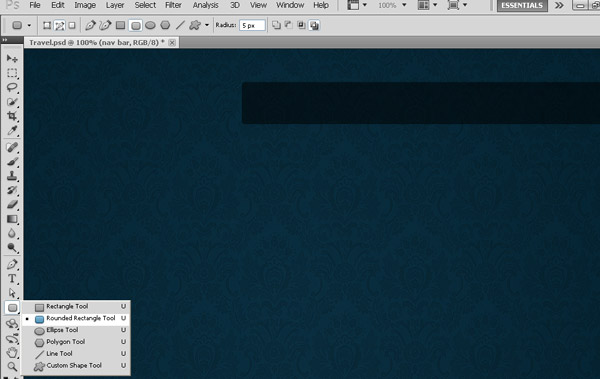This screenshot has width=600, height=379.
Task: Choose Polygon Tool from flyout menu
Action: point(76,342)
